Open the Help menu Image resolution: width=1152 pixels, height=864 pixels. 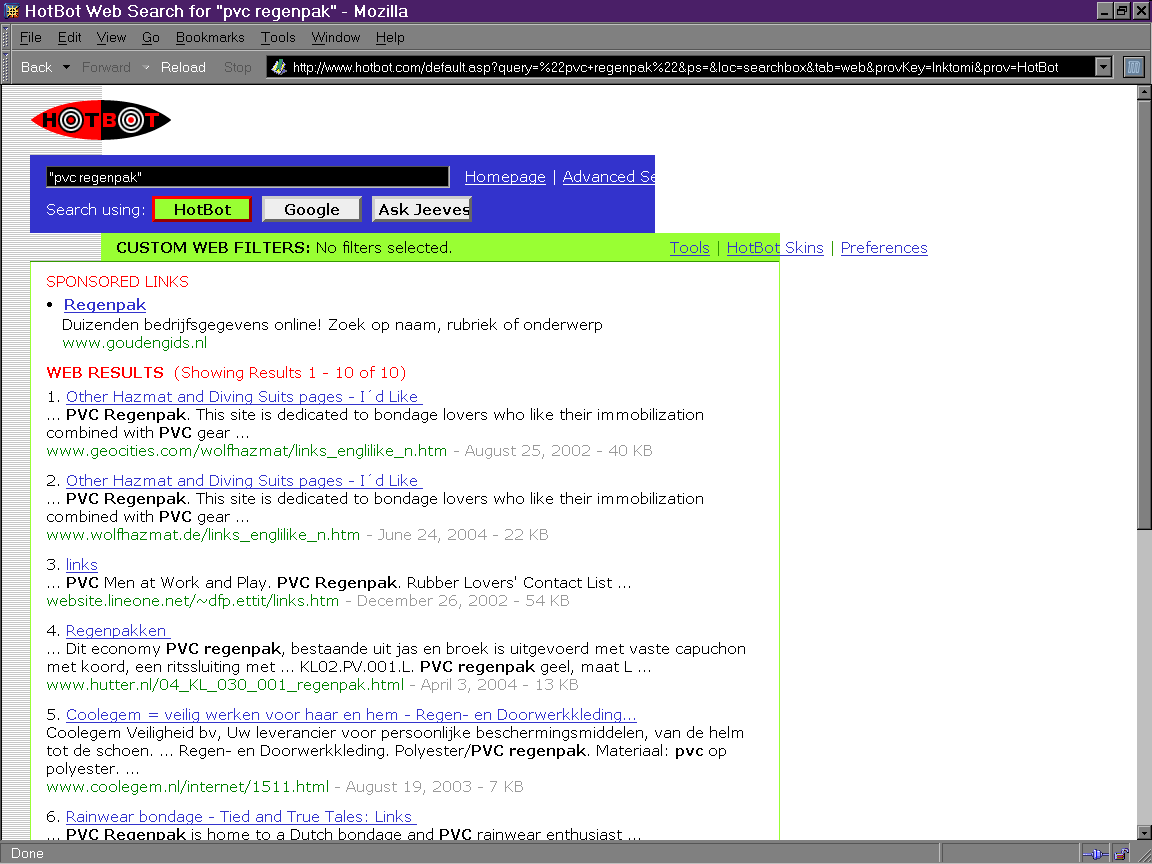(x=390, y=37)
